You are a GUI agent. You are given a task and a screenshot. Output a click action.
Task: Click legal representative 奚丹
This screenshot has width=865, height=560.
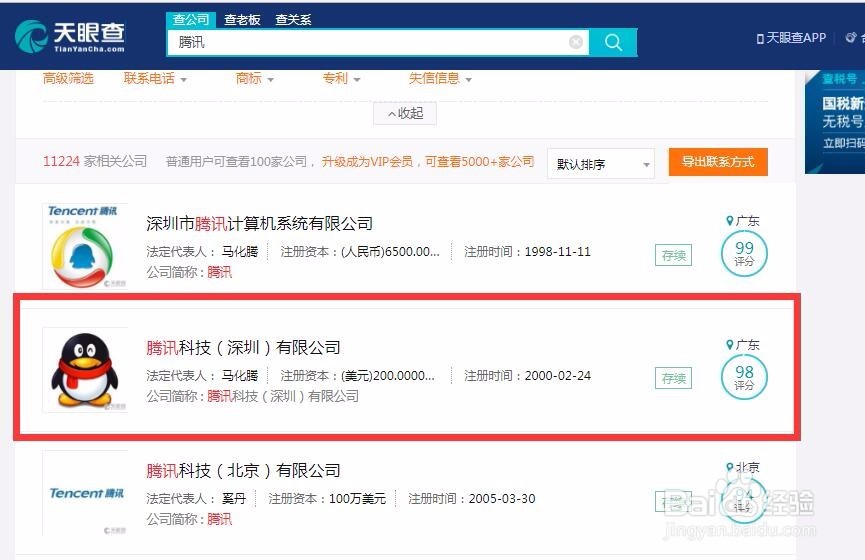pos(234,499)
